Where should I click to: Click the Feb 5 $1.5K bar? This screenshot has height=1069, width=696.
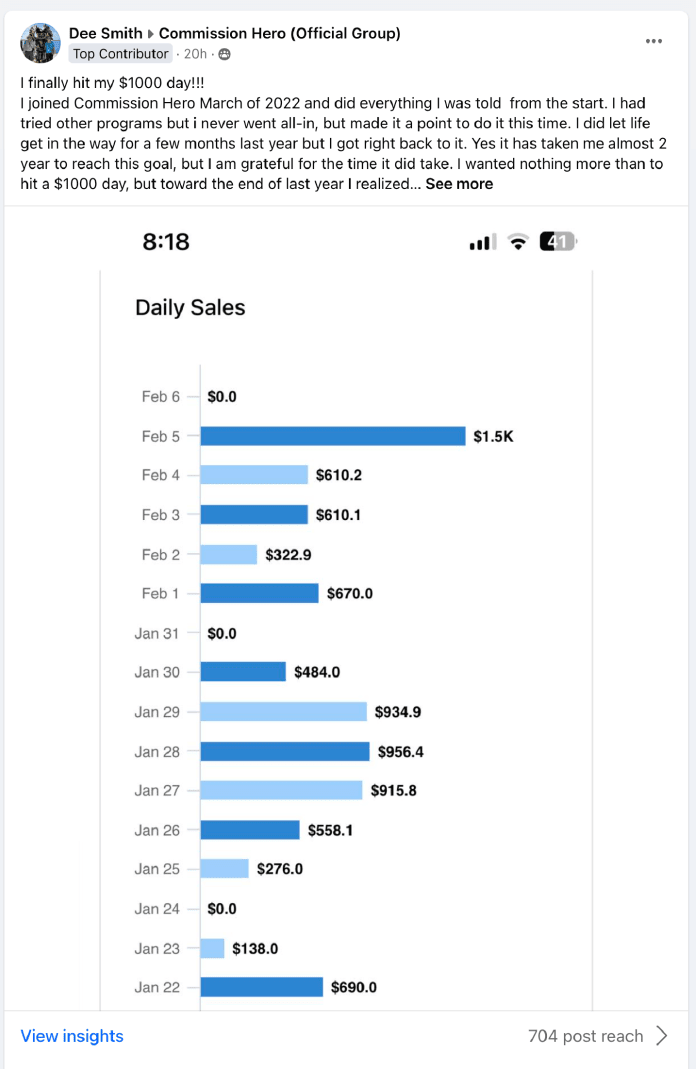[x=333, y=436]
